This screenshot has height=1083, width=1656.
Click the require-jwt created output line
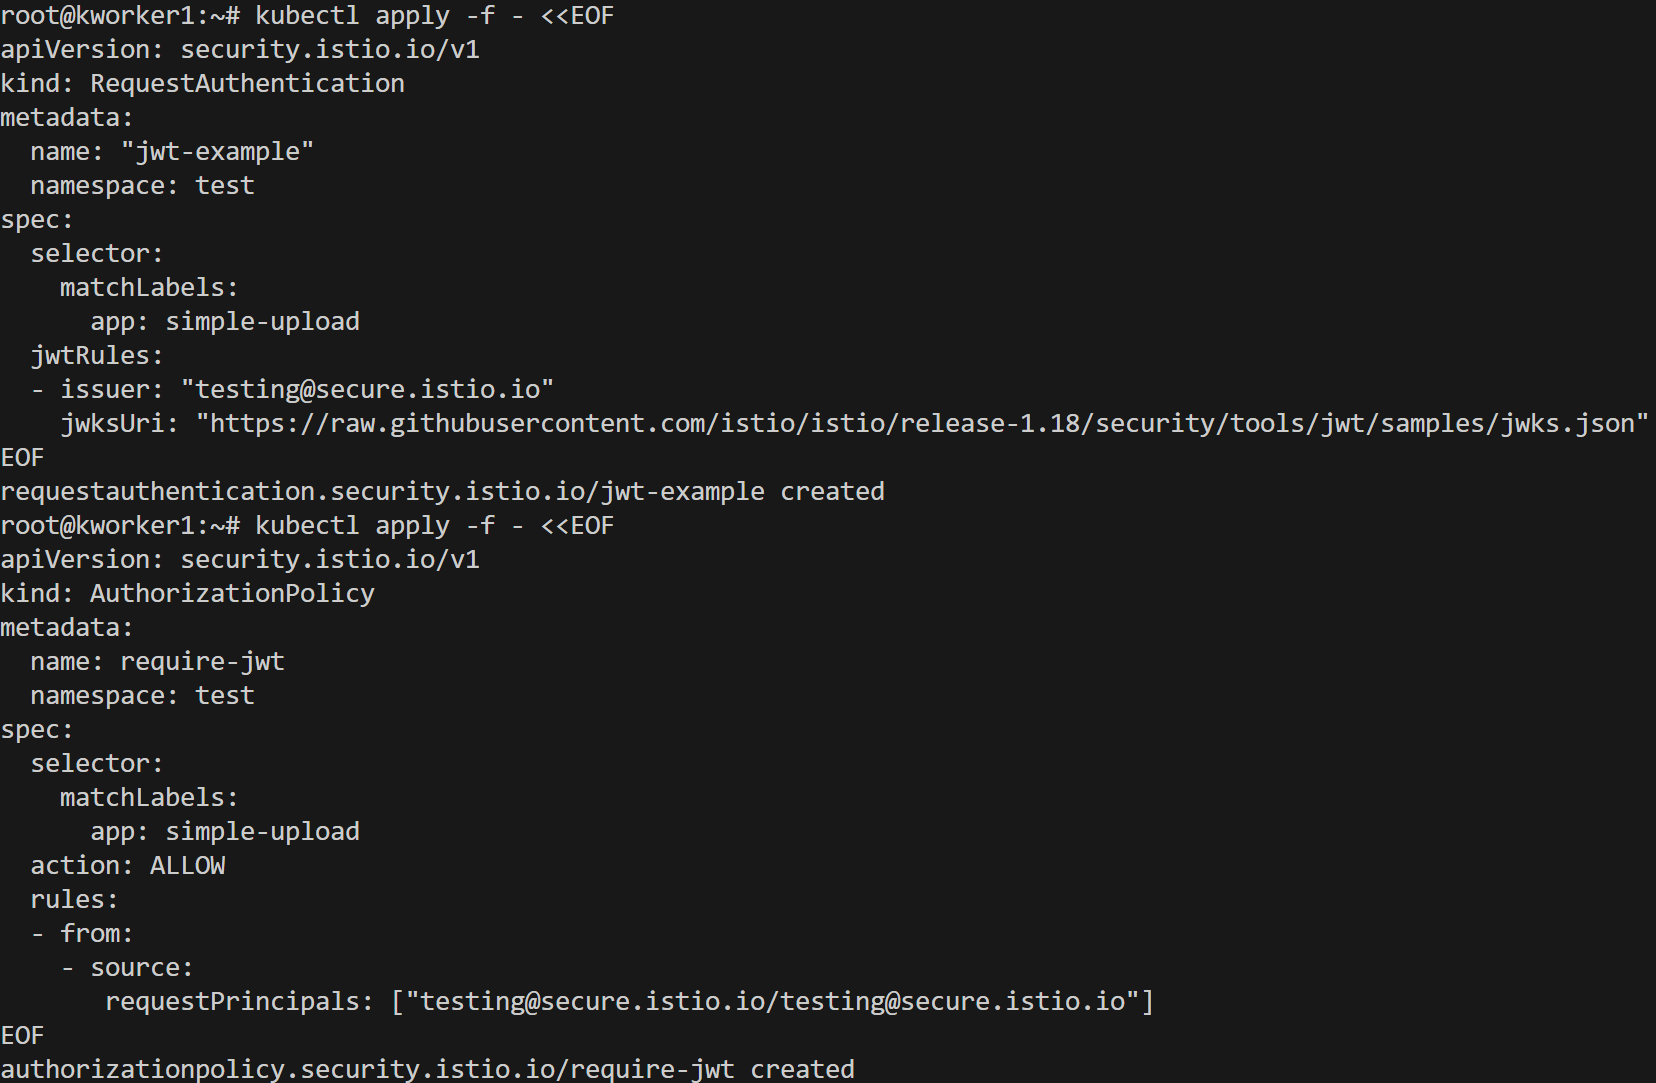[427, 1069]
